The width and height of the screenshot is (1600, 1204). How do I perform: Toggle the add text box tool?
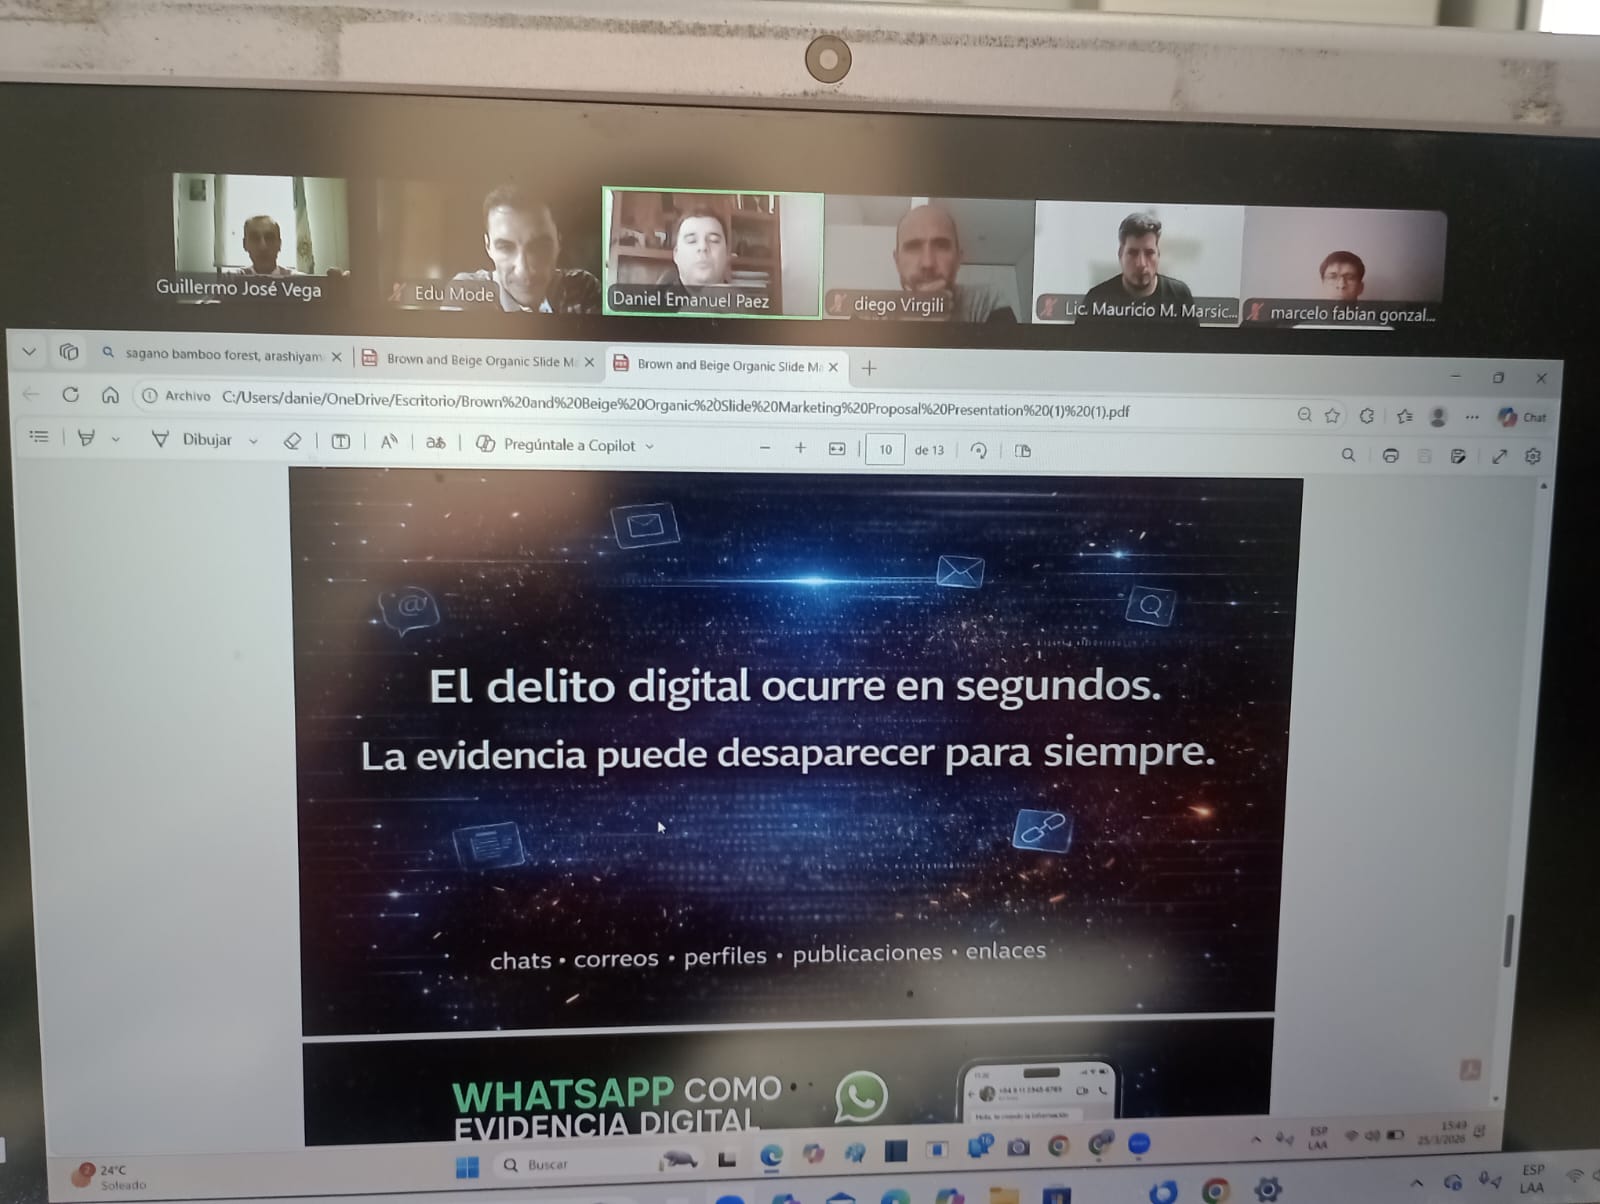click(341, 442)
